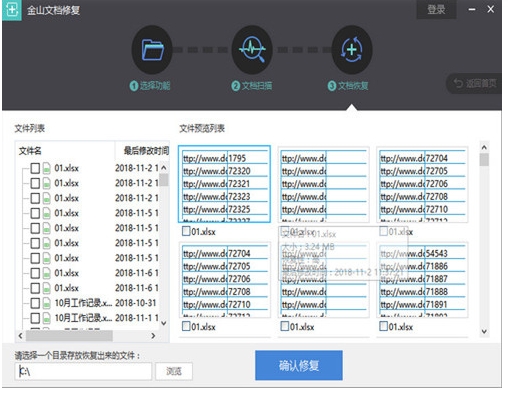
Task: Click the tooltip line reading 大小：3.24 MB
Action: 308,247
